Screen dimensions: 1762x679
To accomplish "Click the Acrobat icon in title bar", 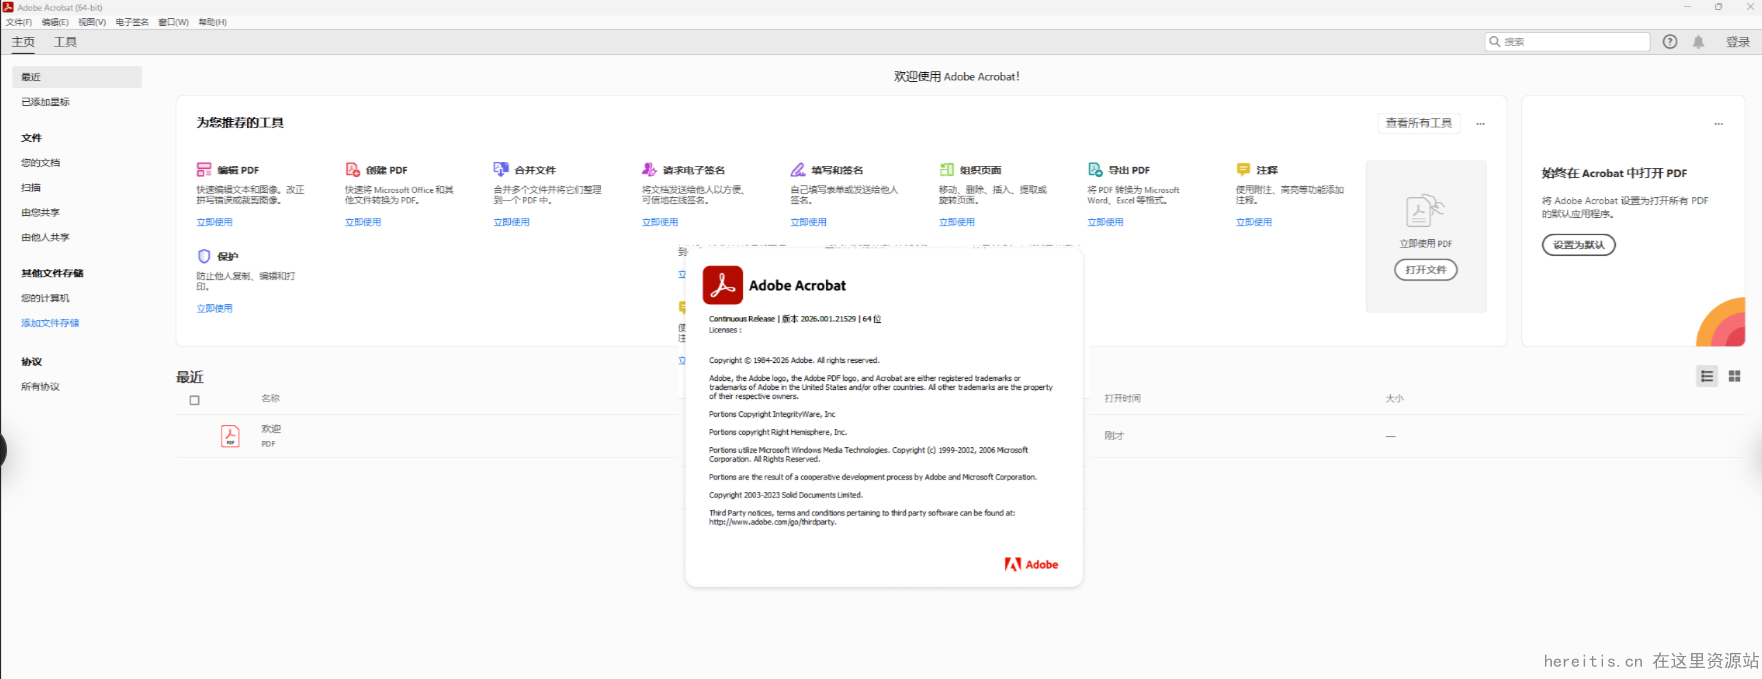I will [8, 7].
